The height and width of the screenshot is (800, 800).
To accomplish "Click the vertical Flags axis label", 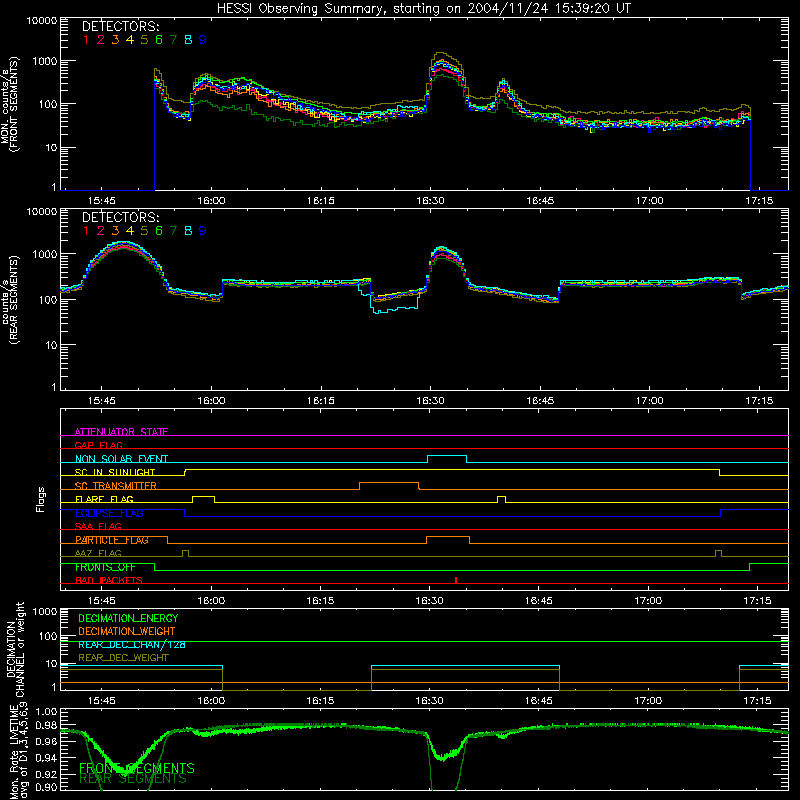I will [x=40, y=499].
